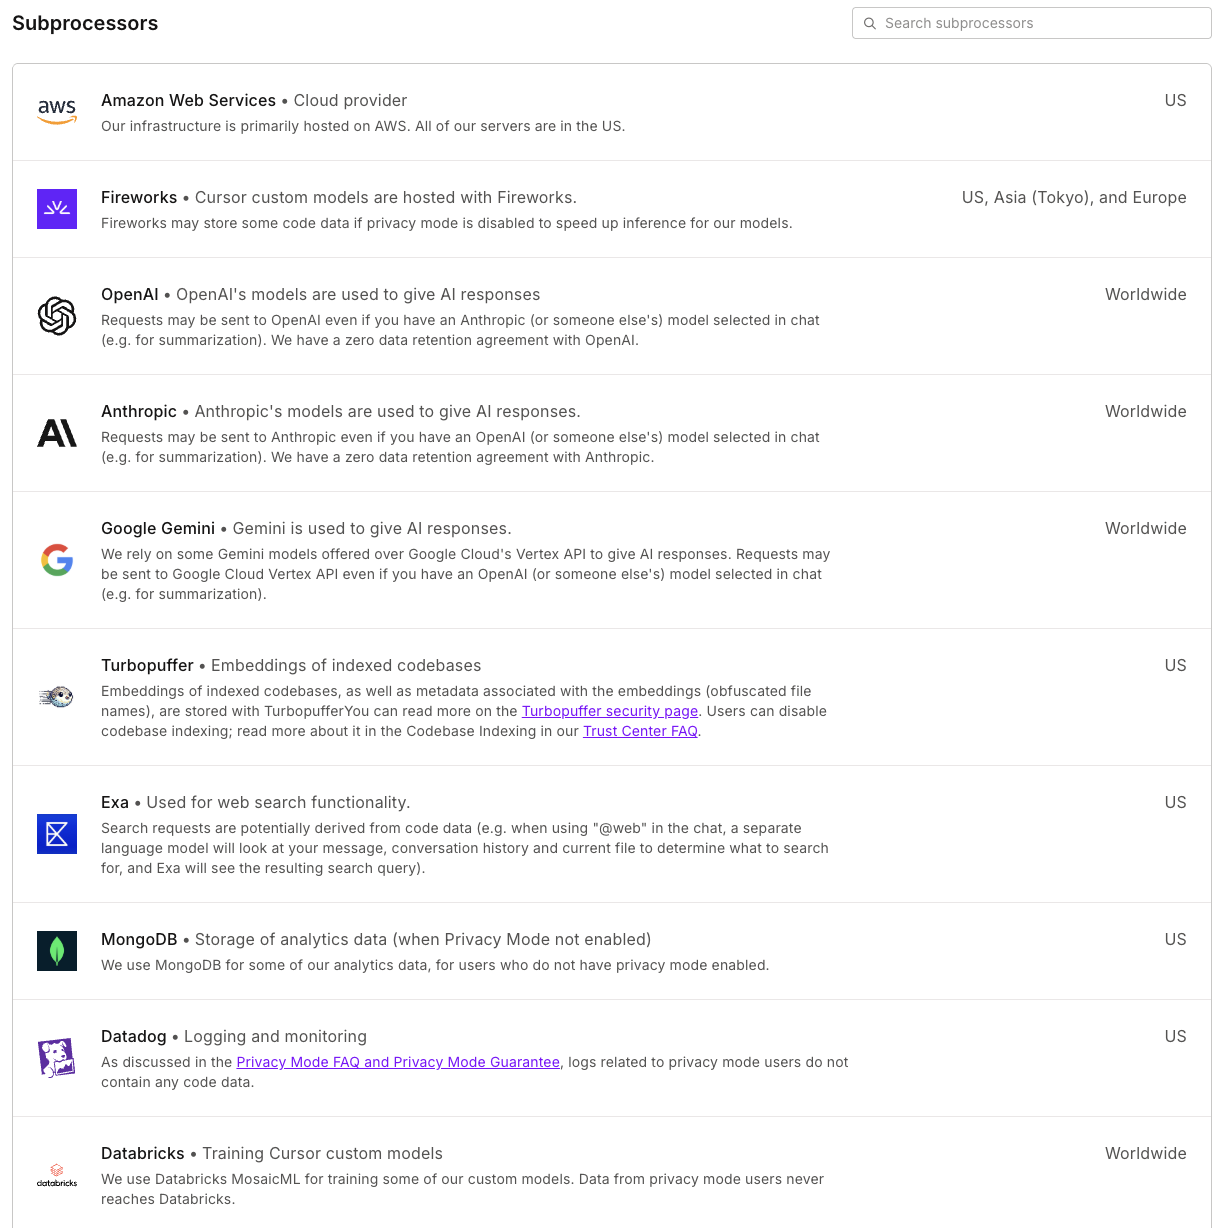Click the Worldwide label in OpenAI row
The image size is (1226, 1228).
tap(1145, 294)
